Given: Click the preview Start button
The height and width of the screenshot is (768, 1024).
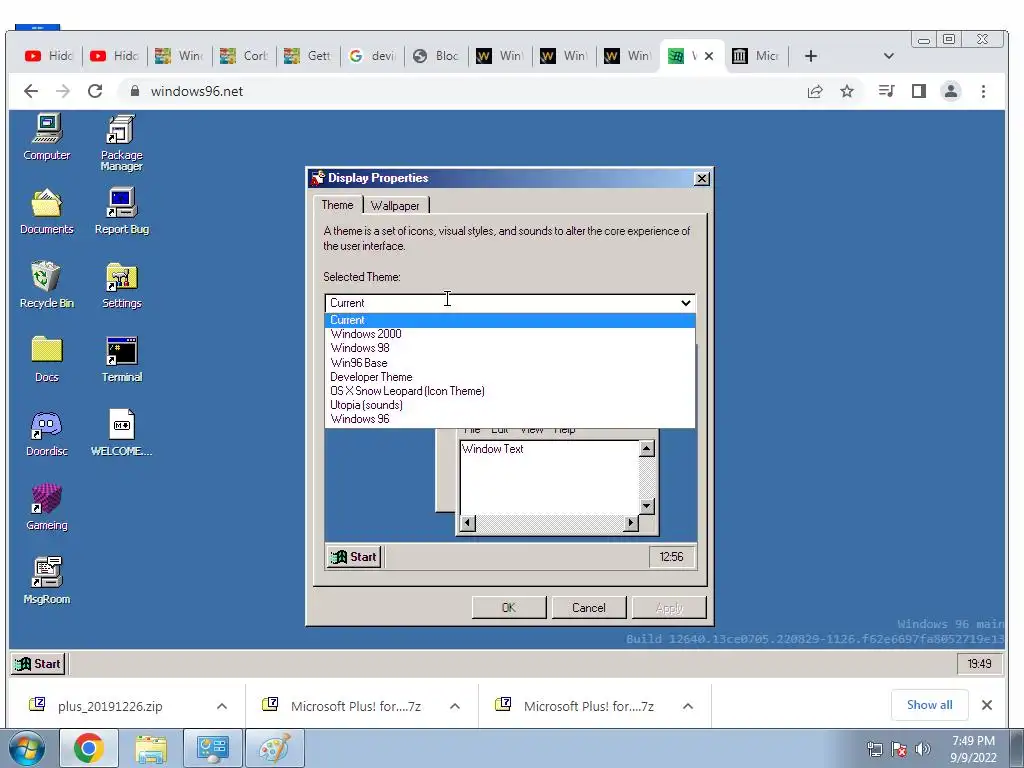Looking at the screenshot, I should point(354,556).
